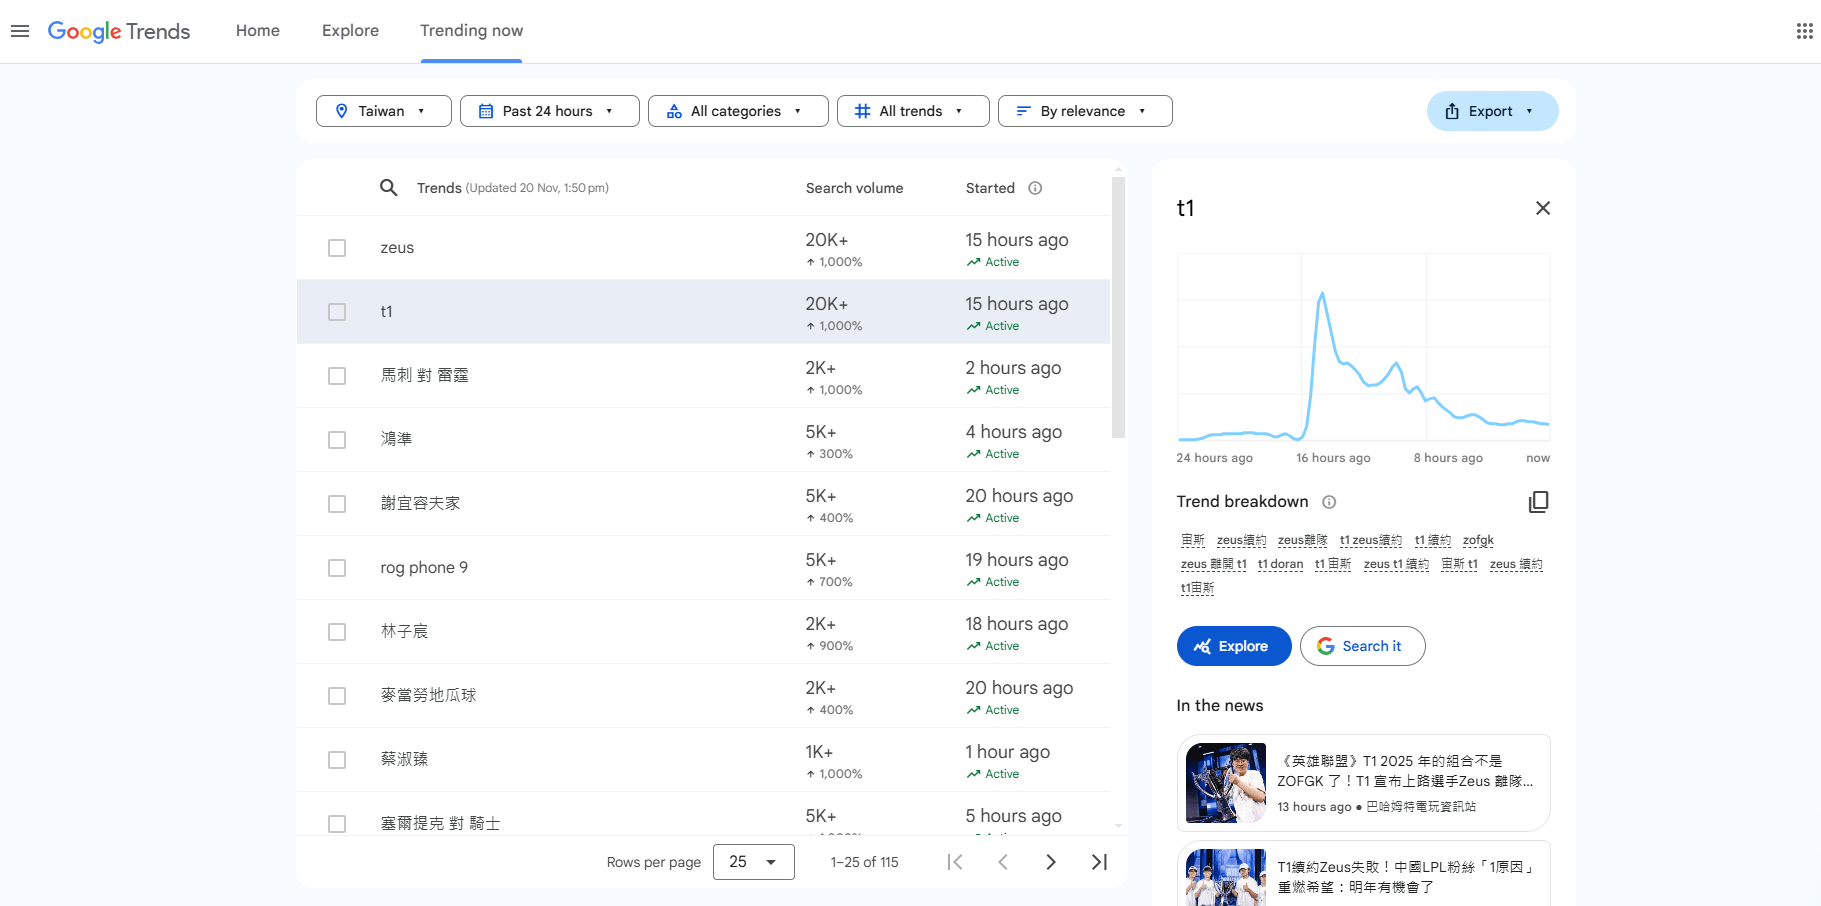Image resolution: width=1821 pixels, height=906 pixels.
Task: Go to the next page of results
Action: 1051,862
